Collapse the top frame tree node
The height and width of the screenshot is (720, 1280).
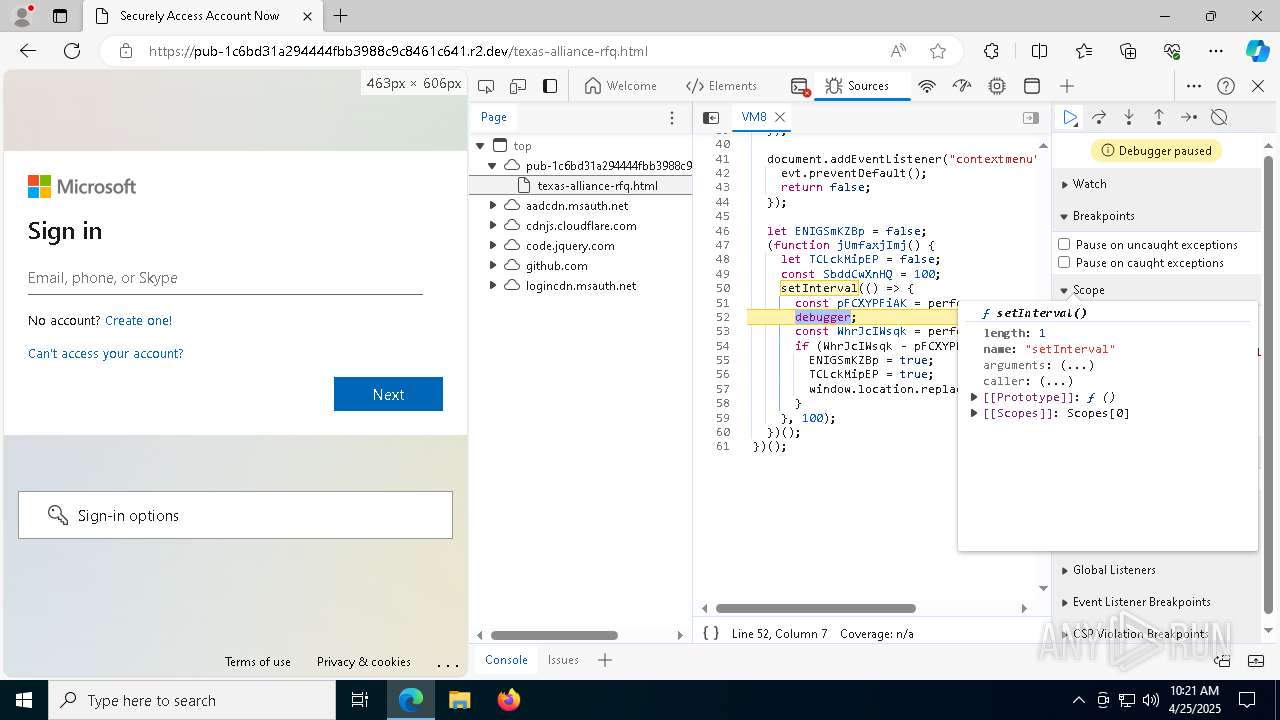(481, 145)
